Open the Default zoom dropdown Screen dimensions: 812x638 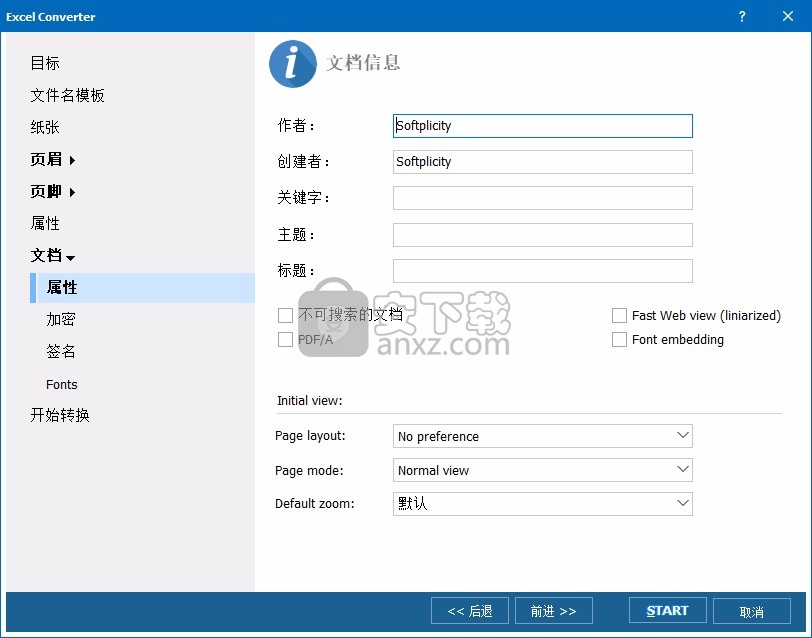click(x=542, y=503)
